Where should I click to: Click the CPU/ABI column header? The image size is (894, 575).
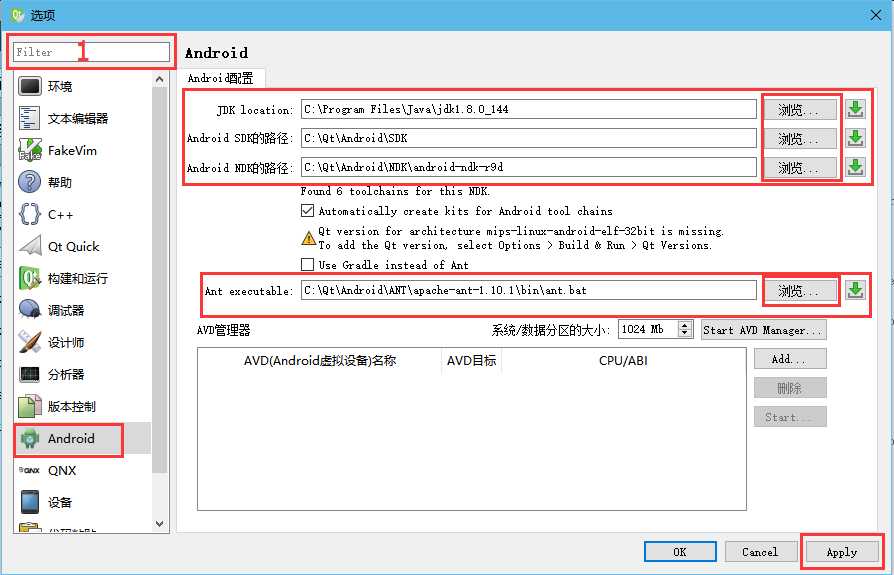tap(623, 361)
